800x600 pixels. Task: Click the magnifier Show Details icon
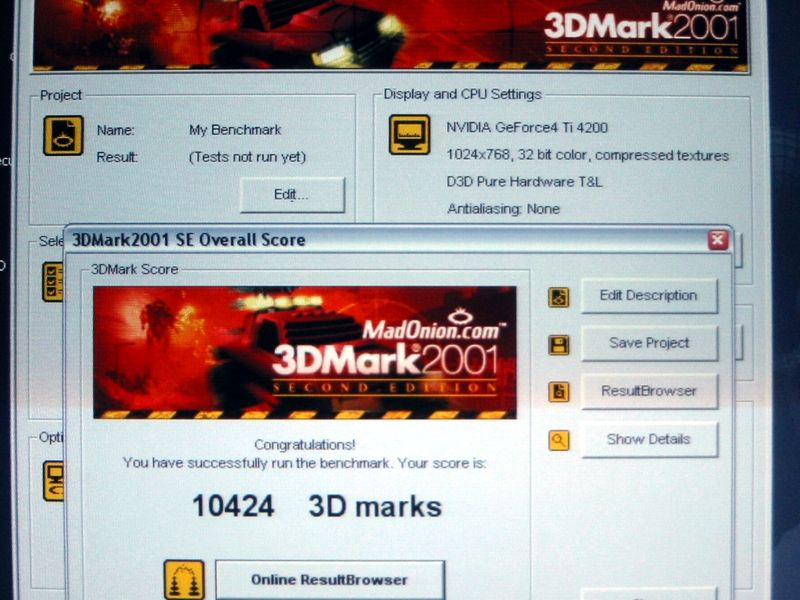[x=559, y=440]
